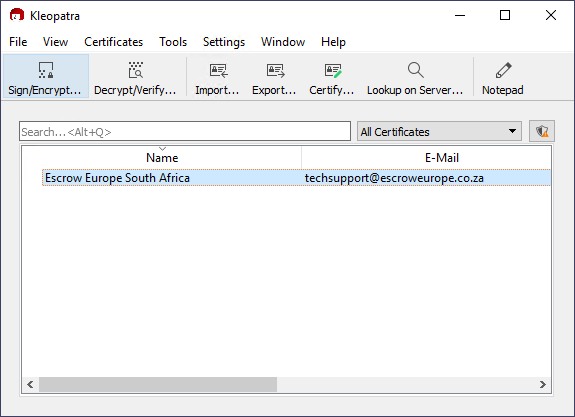Open the All Certificates filter dropdown
This screenshot has height=417, width=575.
pyautogui.click(x=439, y=131)
